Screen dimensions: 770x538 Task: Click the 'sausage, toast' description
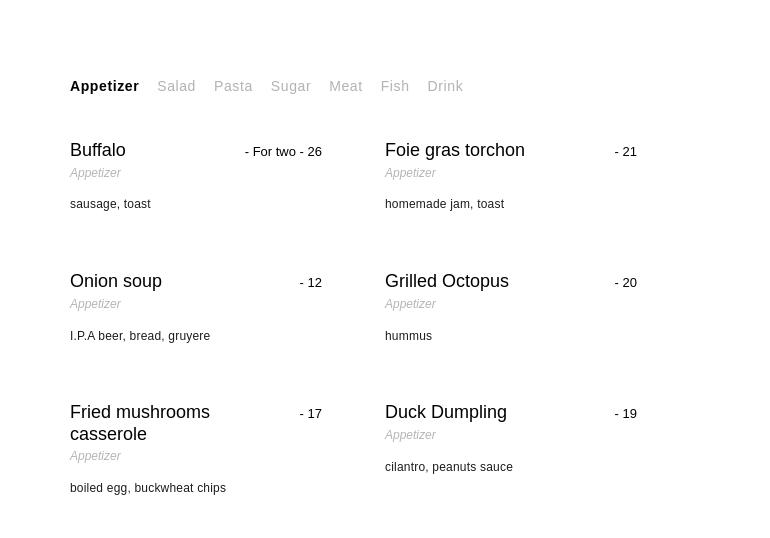click(x=110, y=204)
